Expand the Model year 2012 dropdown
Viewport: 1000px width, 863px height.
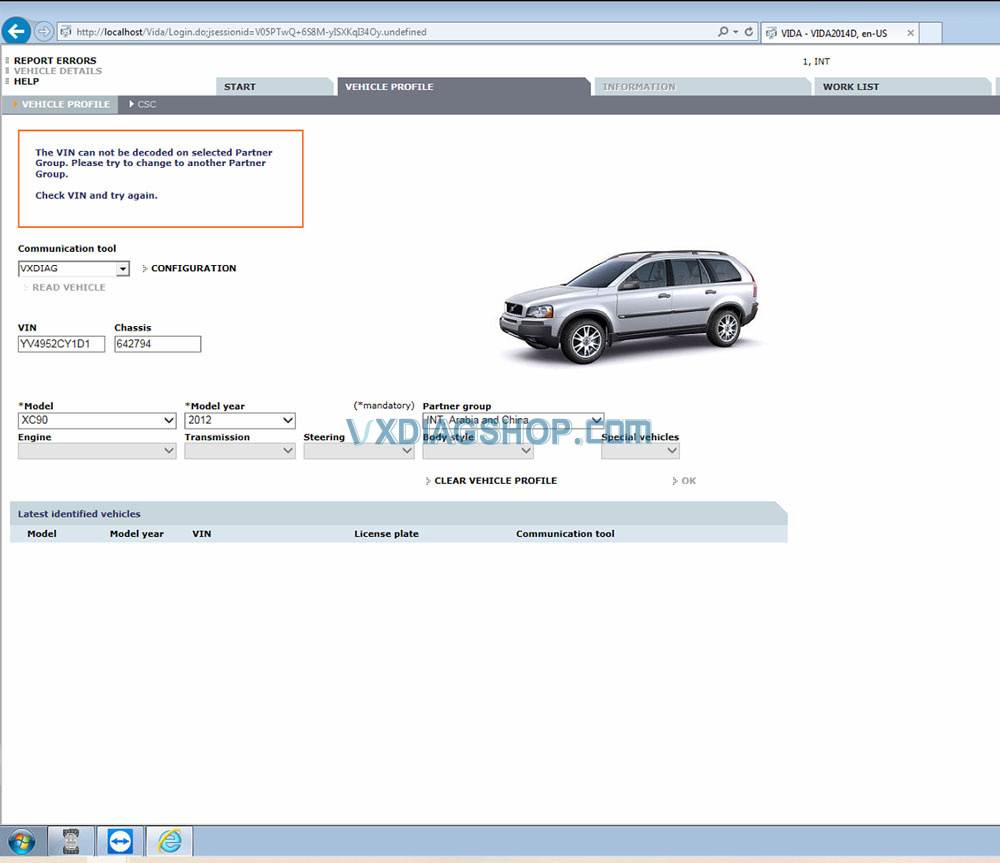287,421
